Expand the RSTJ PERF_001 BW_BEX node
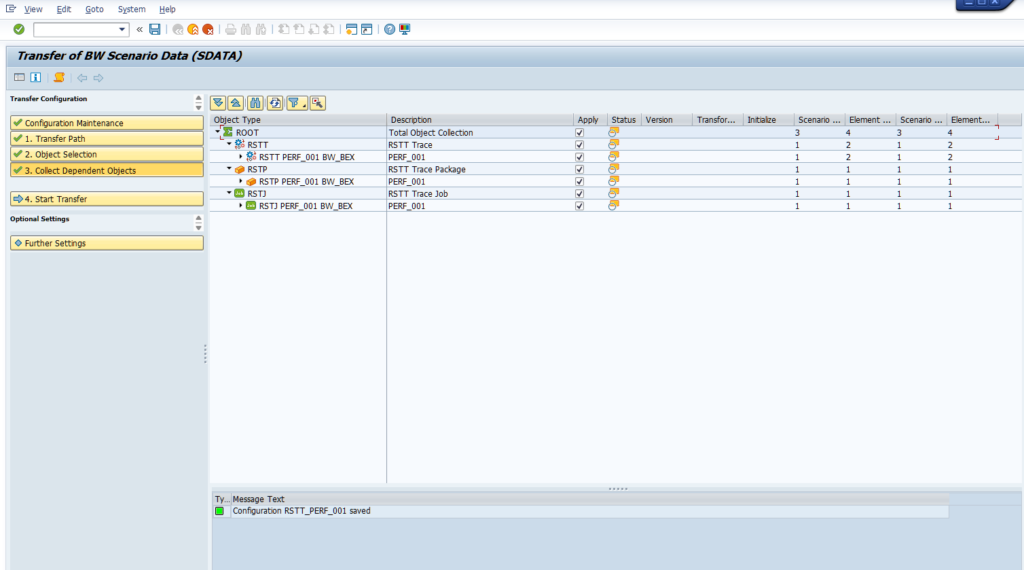1024x570 pixels. point(241,206)
